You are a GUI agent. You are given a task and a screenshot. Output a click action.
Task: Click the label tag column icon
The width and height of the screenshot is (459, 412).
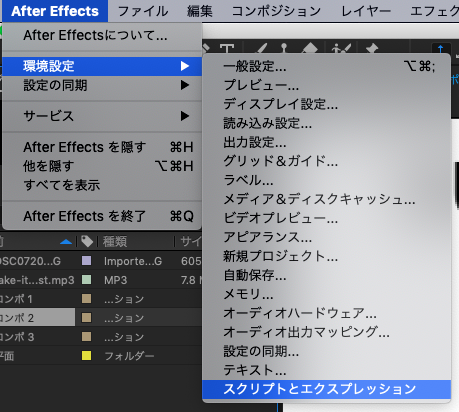click(87, 241)
